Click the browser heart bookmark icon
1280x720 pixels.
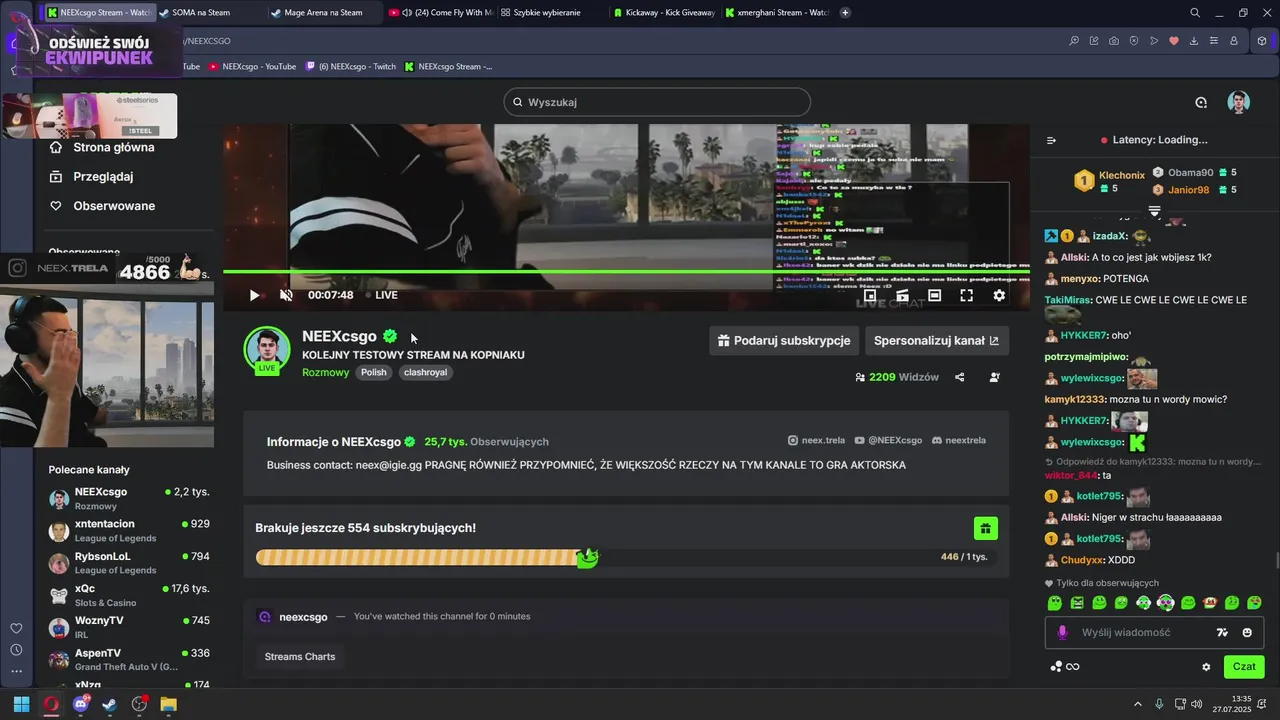(1174, 41)
